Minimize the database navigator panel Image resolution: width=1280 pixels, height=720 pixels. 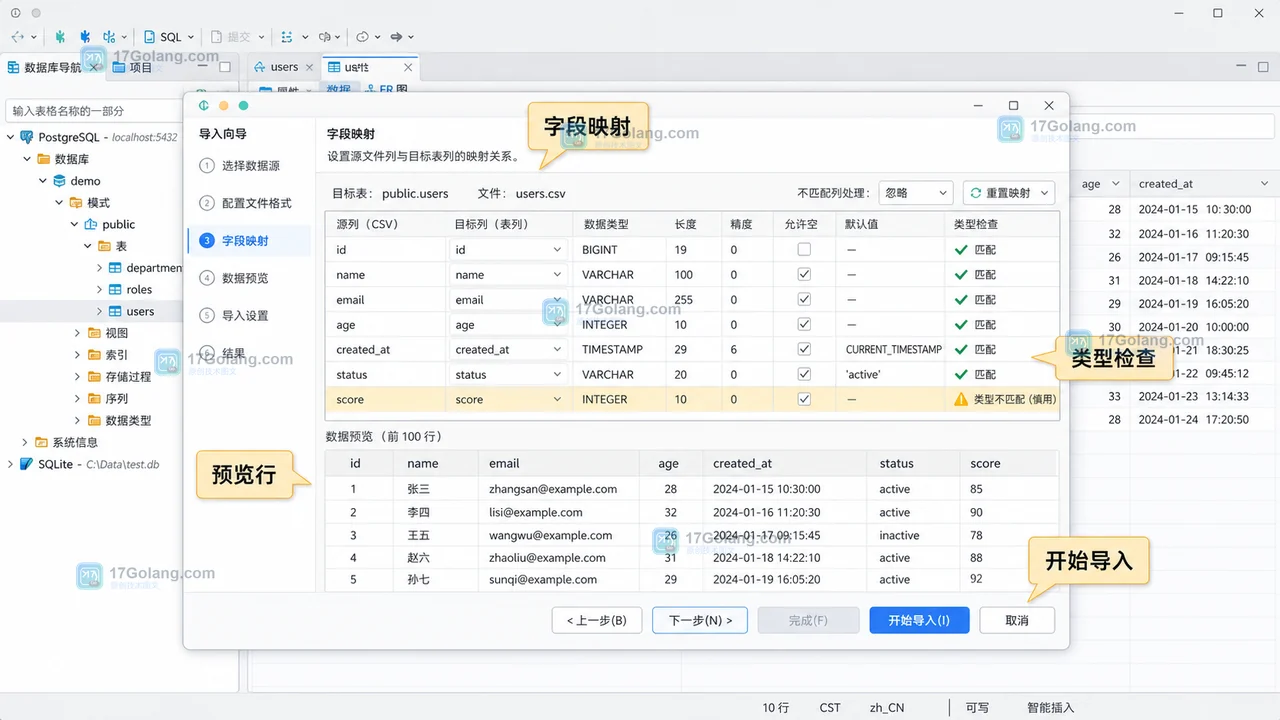(202, 67)
